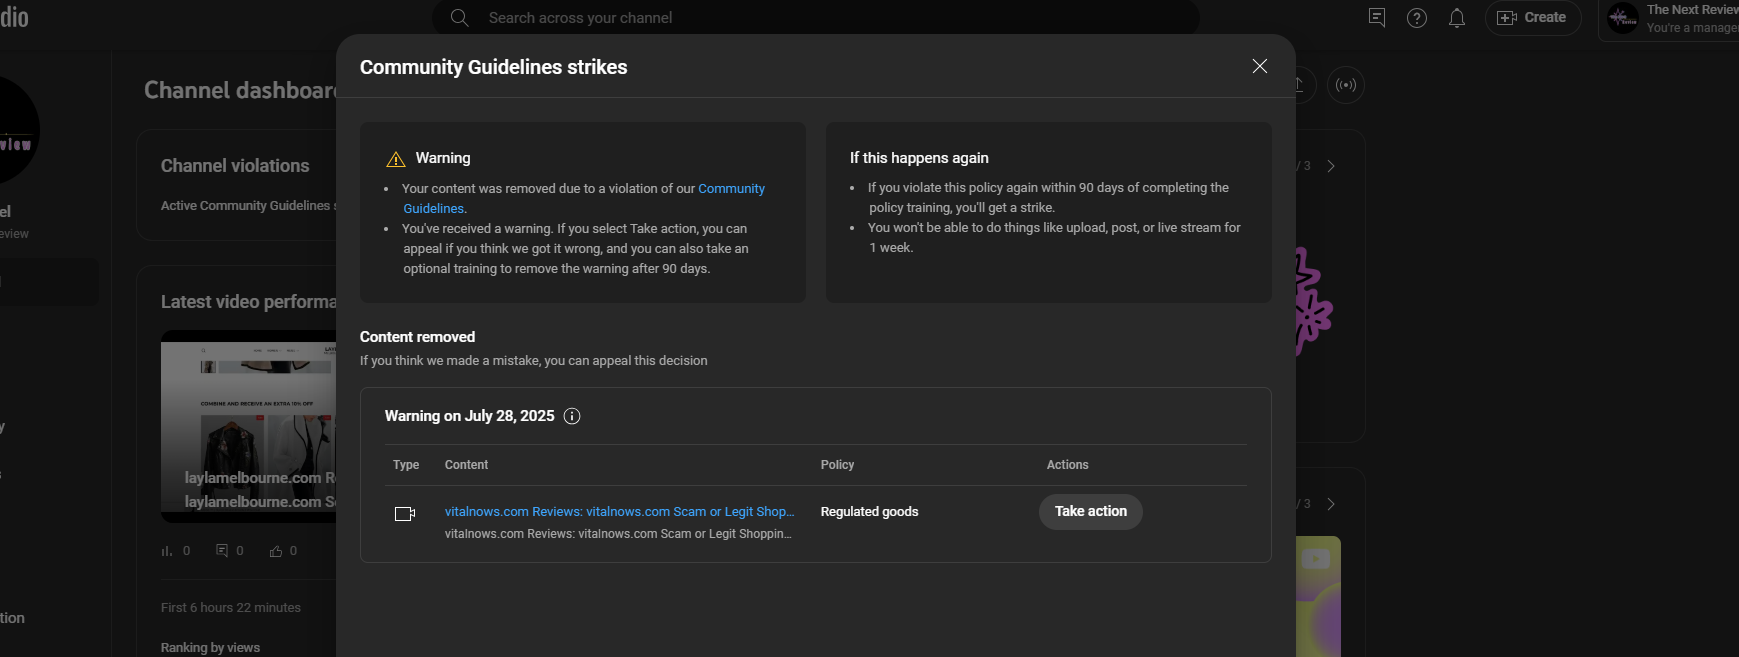Click the vitalnows.com grey subtitle text
This screenshot has height=657, width=1739.
pos(618,534)
